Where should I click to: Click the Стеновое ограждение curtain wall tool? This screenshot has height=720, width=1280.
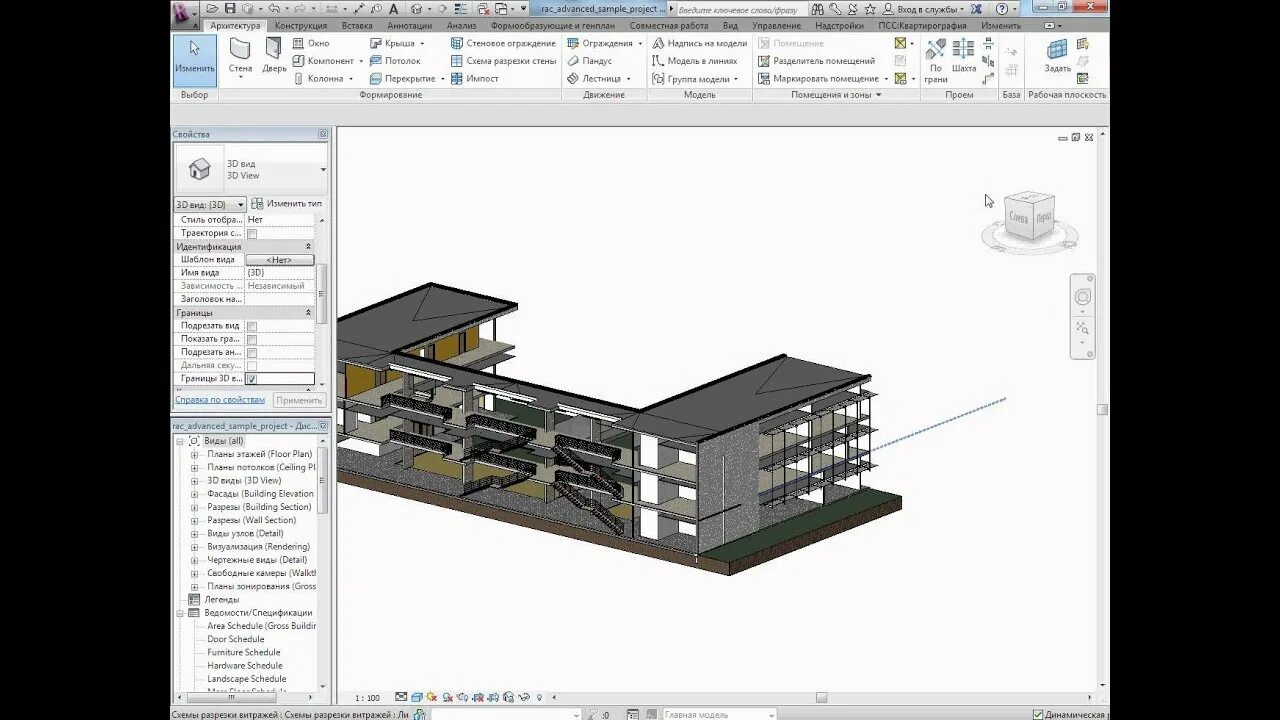[x=503, y=43]
